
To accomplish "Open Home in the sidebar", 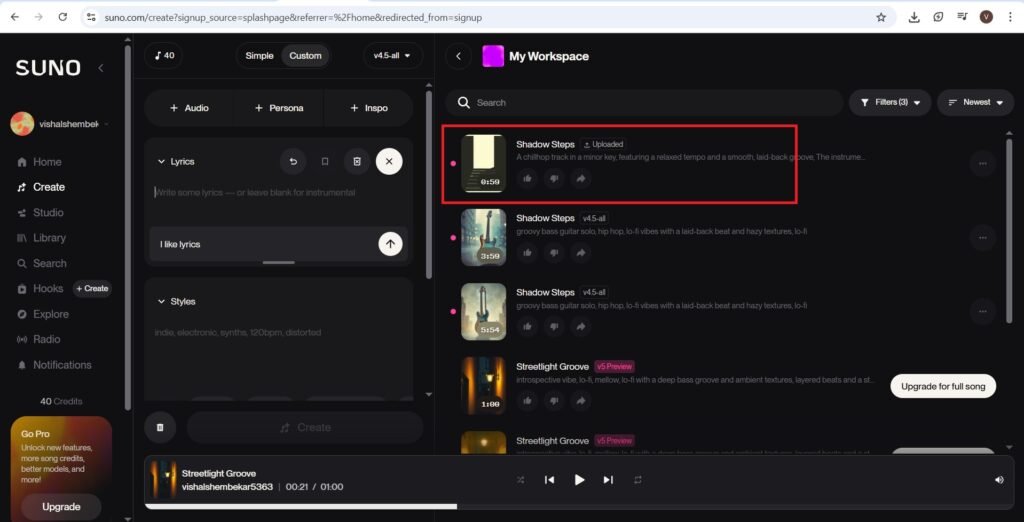I will click(x=39, y=162).
